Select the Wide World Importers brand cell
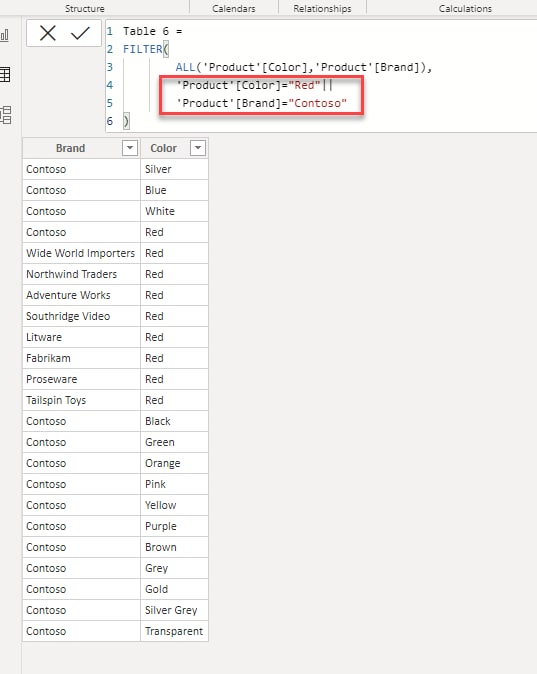Image resolution: width=537 pixels, height=674 pixels. click(81, 253)
